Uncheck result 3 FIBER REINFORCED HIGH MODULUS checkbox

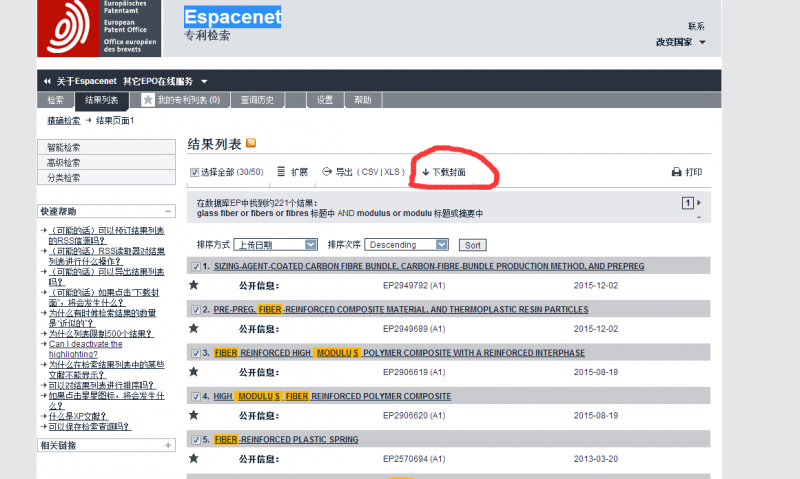(x=195, y=353)
